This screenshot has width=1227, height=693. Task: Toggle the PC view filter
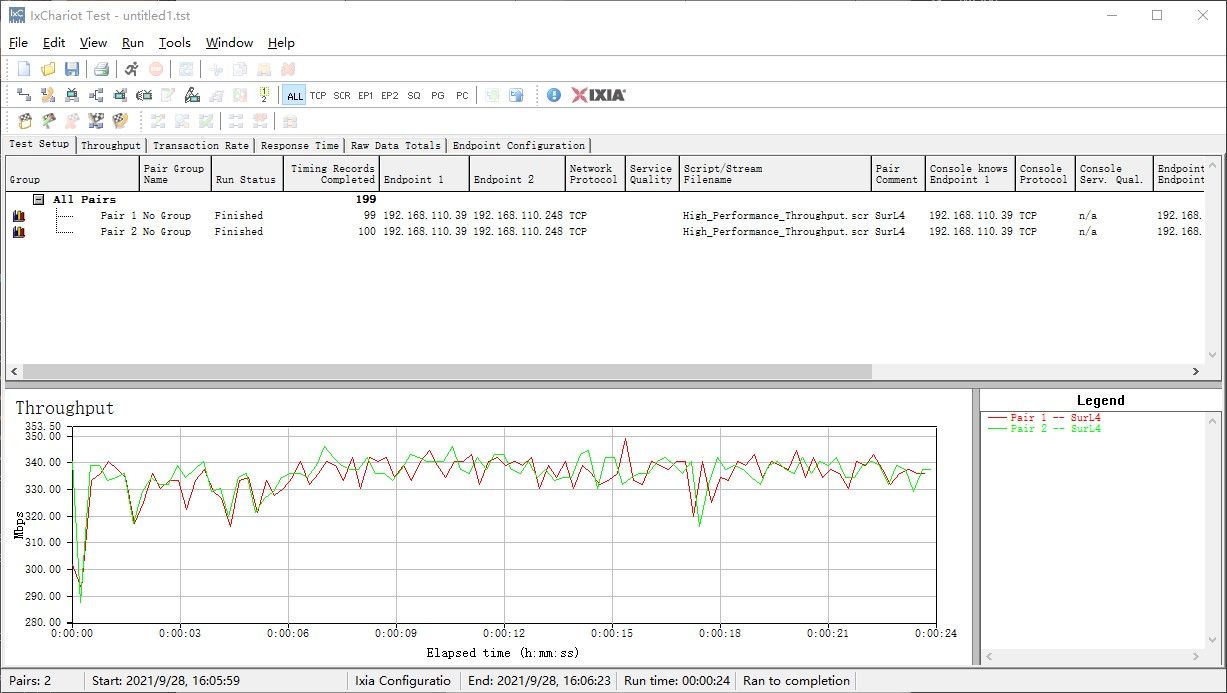[462, 95]
